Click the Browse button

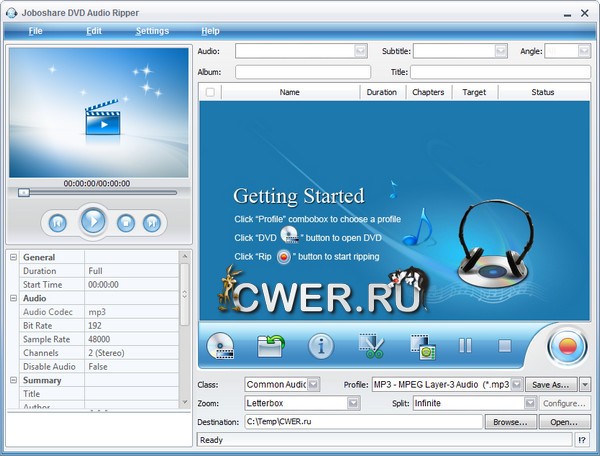pos(510,422)
